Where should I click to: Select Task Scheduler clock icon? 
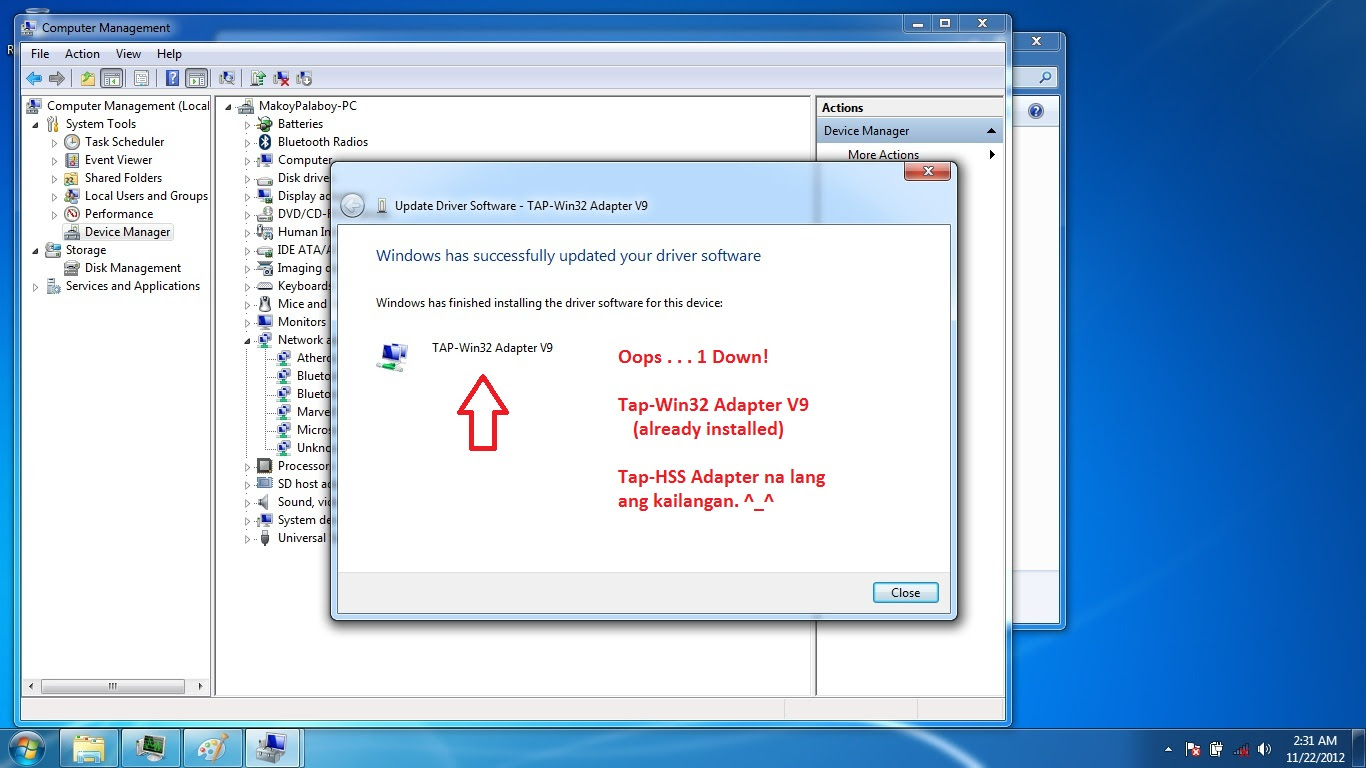click(x=72, y=142)
